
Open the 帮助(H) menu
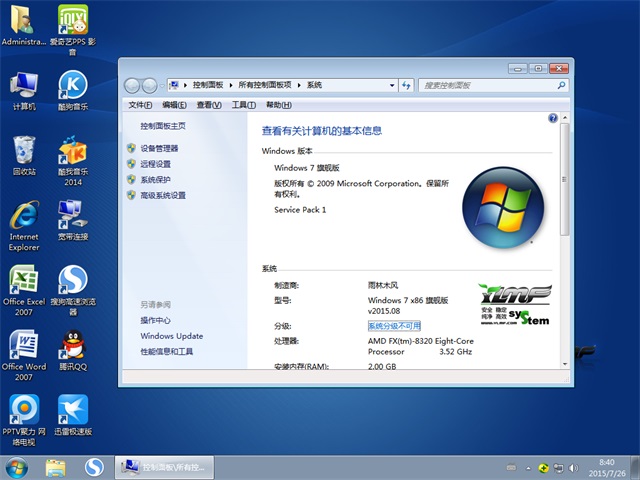pos(279,105)
